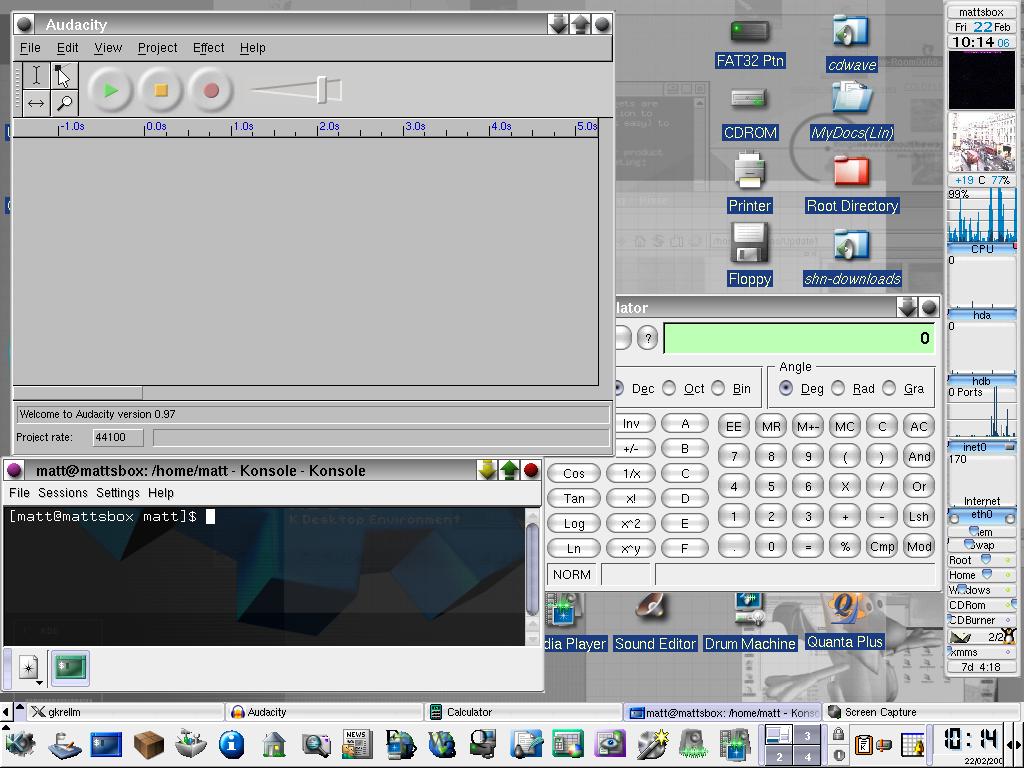Click the cardboard box package icon in panel
1024x768 pixels.
pos(148,744)
